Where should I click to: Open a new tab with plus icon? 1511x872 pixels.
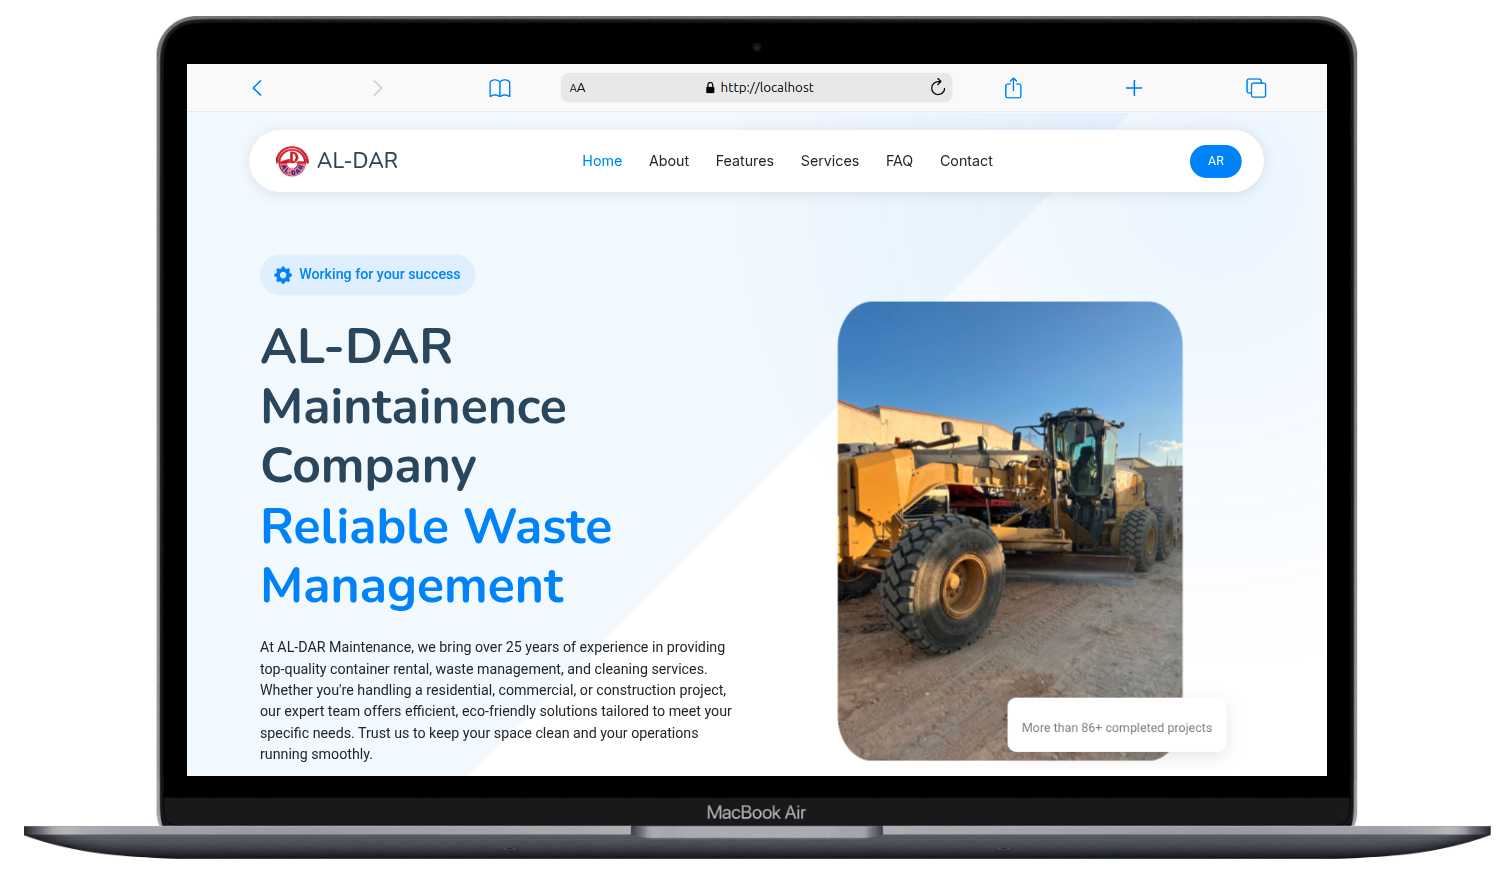click(1134, 88)
